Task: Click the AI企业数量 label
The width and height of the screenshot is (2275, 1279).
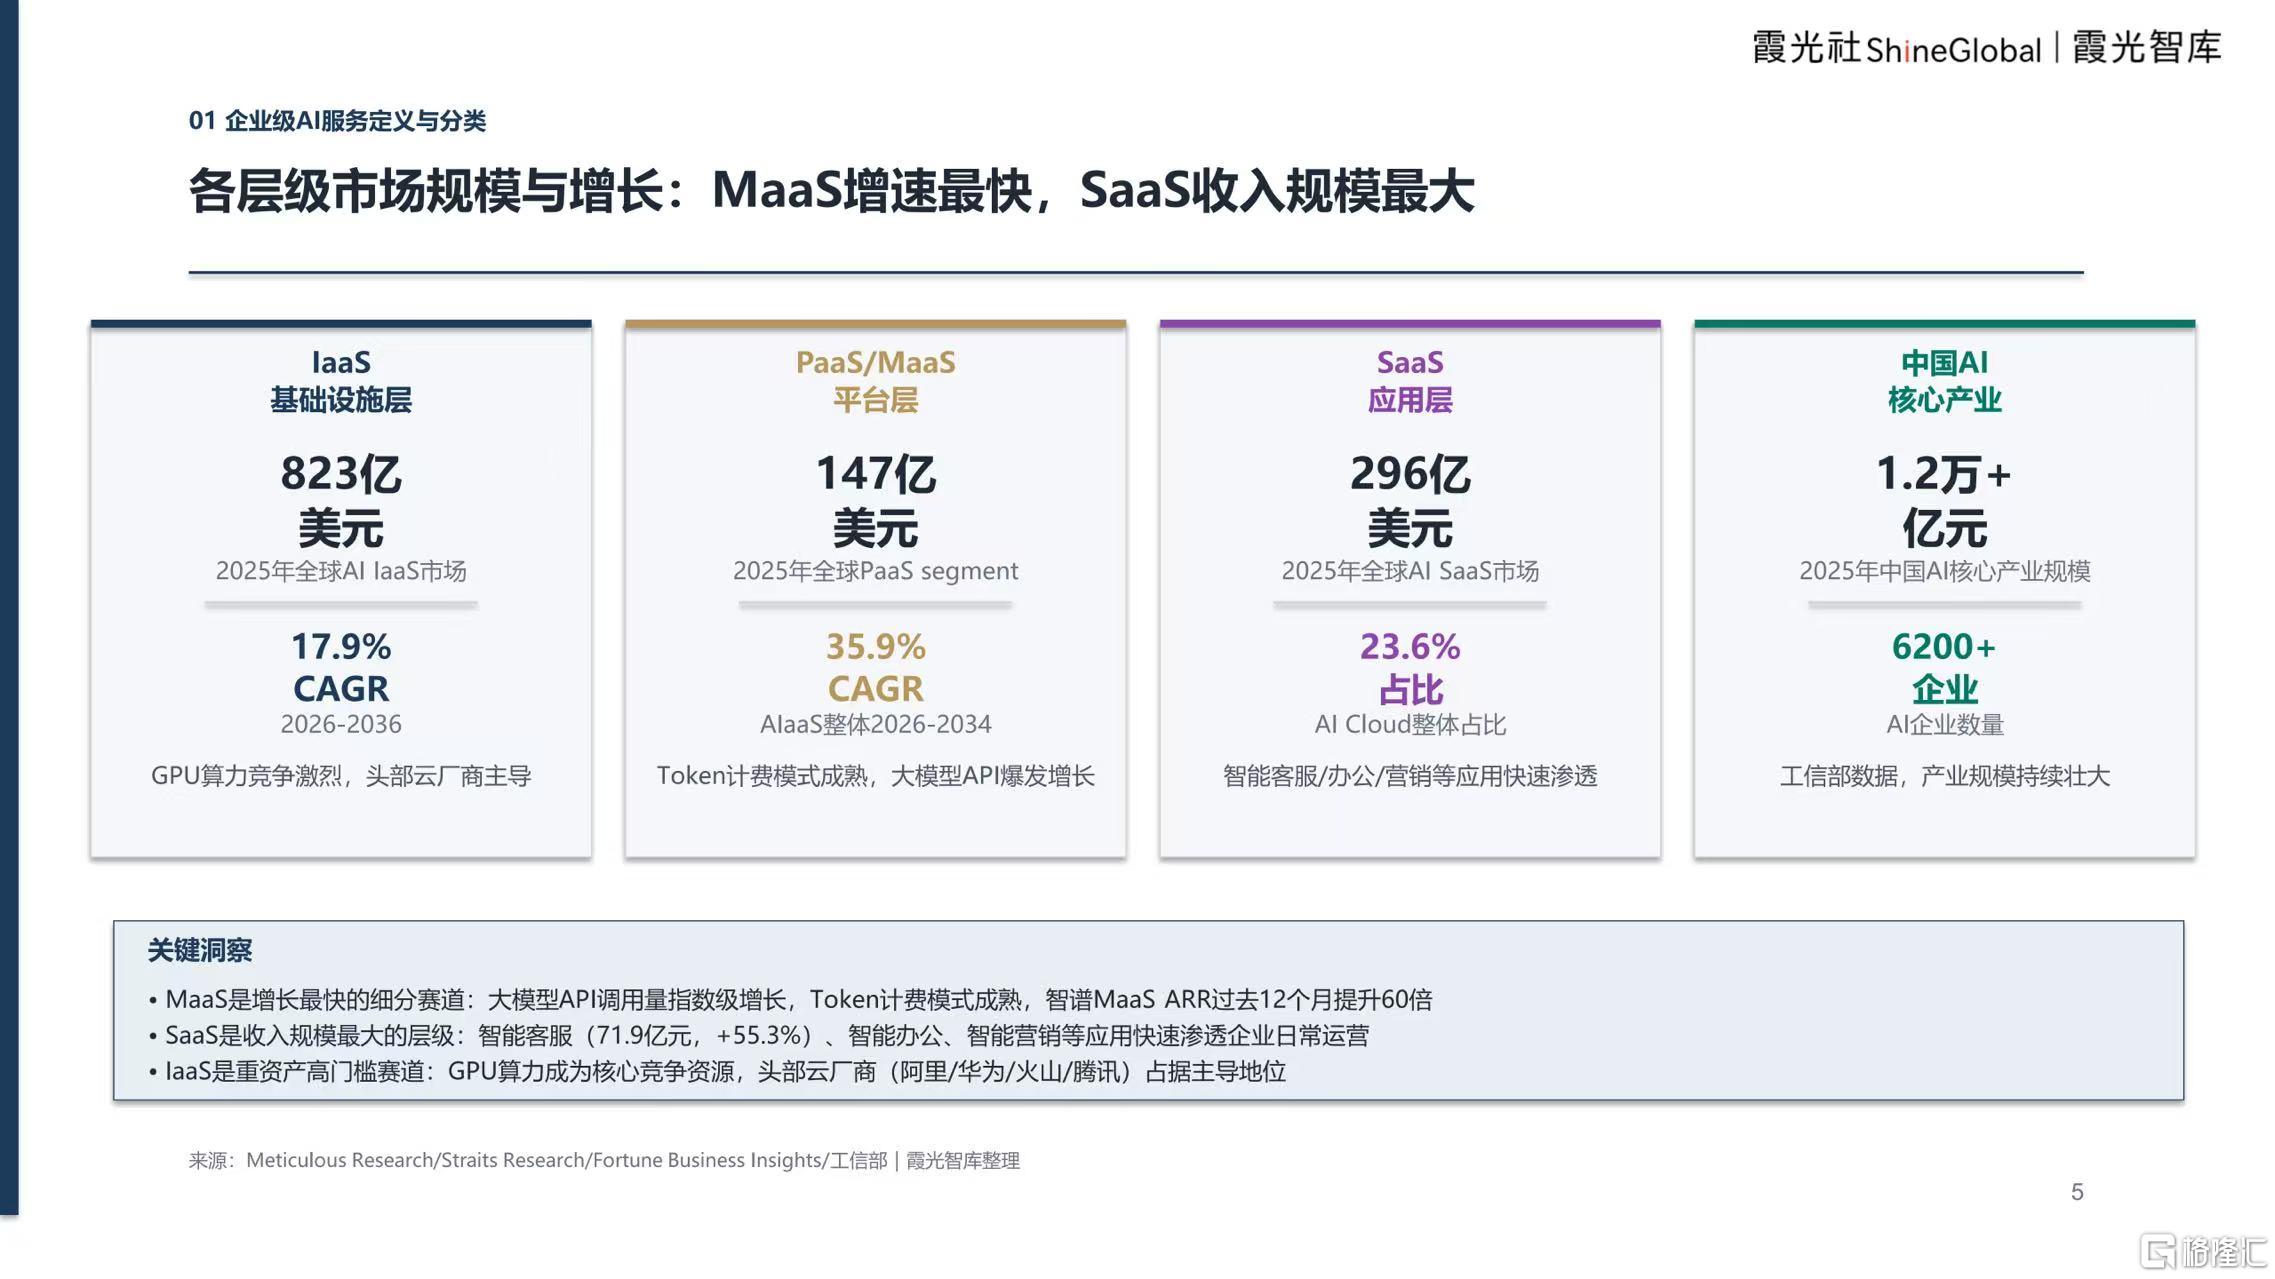Action: [x=1945, y=724]
